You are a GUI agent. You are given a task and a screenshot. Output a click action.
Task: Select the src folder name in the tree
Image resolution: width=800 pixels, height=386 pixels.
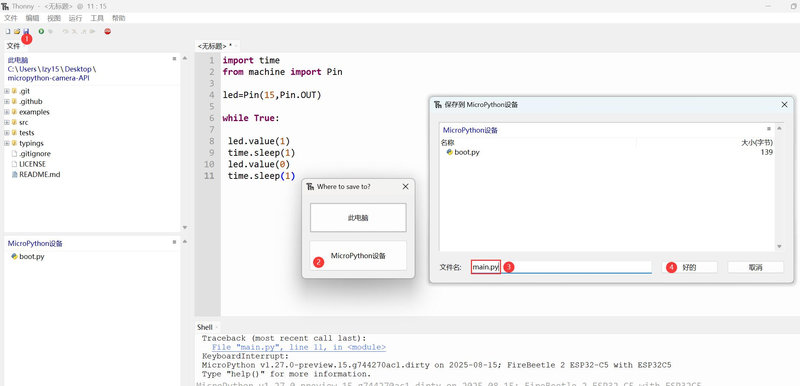pos(23,122)
